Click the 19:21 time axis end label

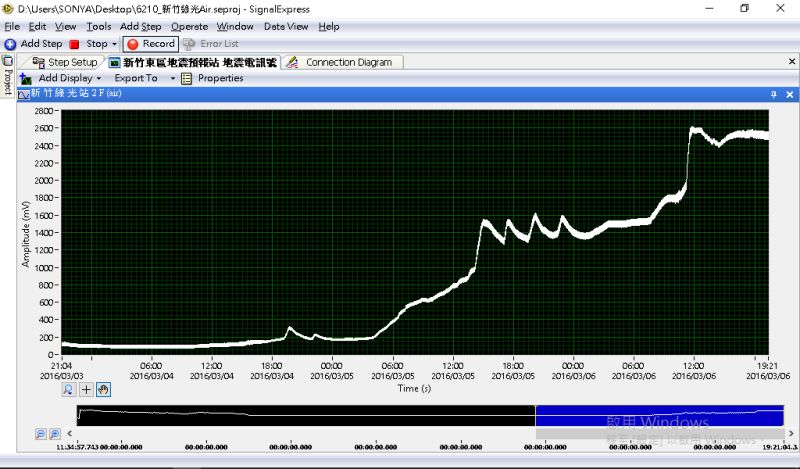[x=767, y=366]
